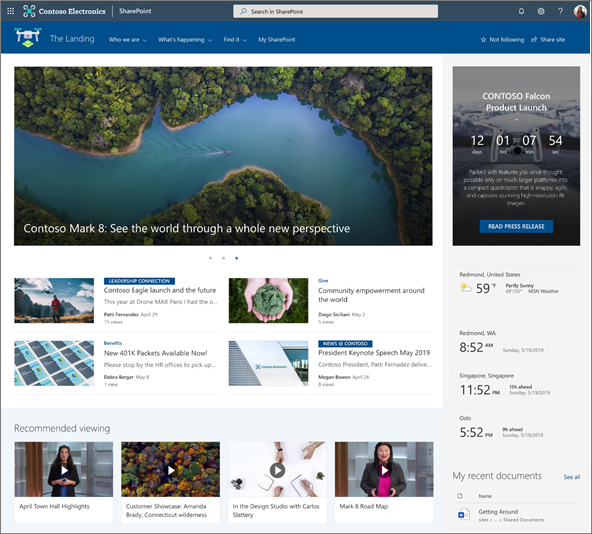
Task: Expand the Find it dropdown
Action: 235,40
